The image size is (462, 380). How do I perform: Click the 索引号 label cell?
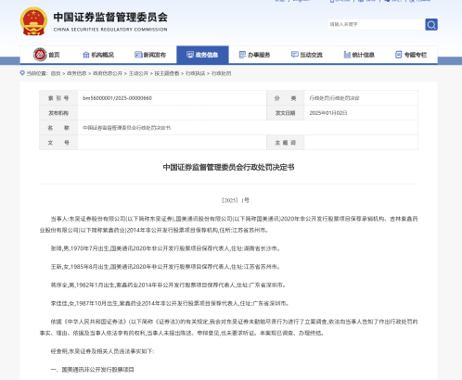(58, 98)
